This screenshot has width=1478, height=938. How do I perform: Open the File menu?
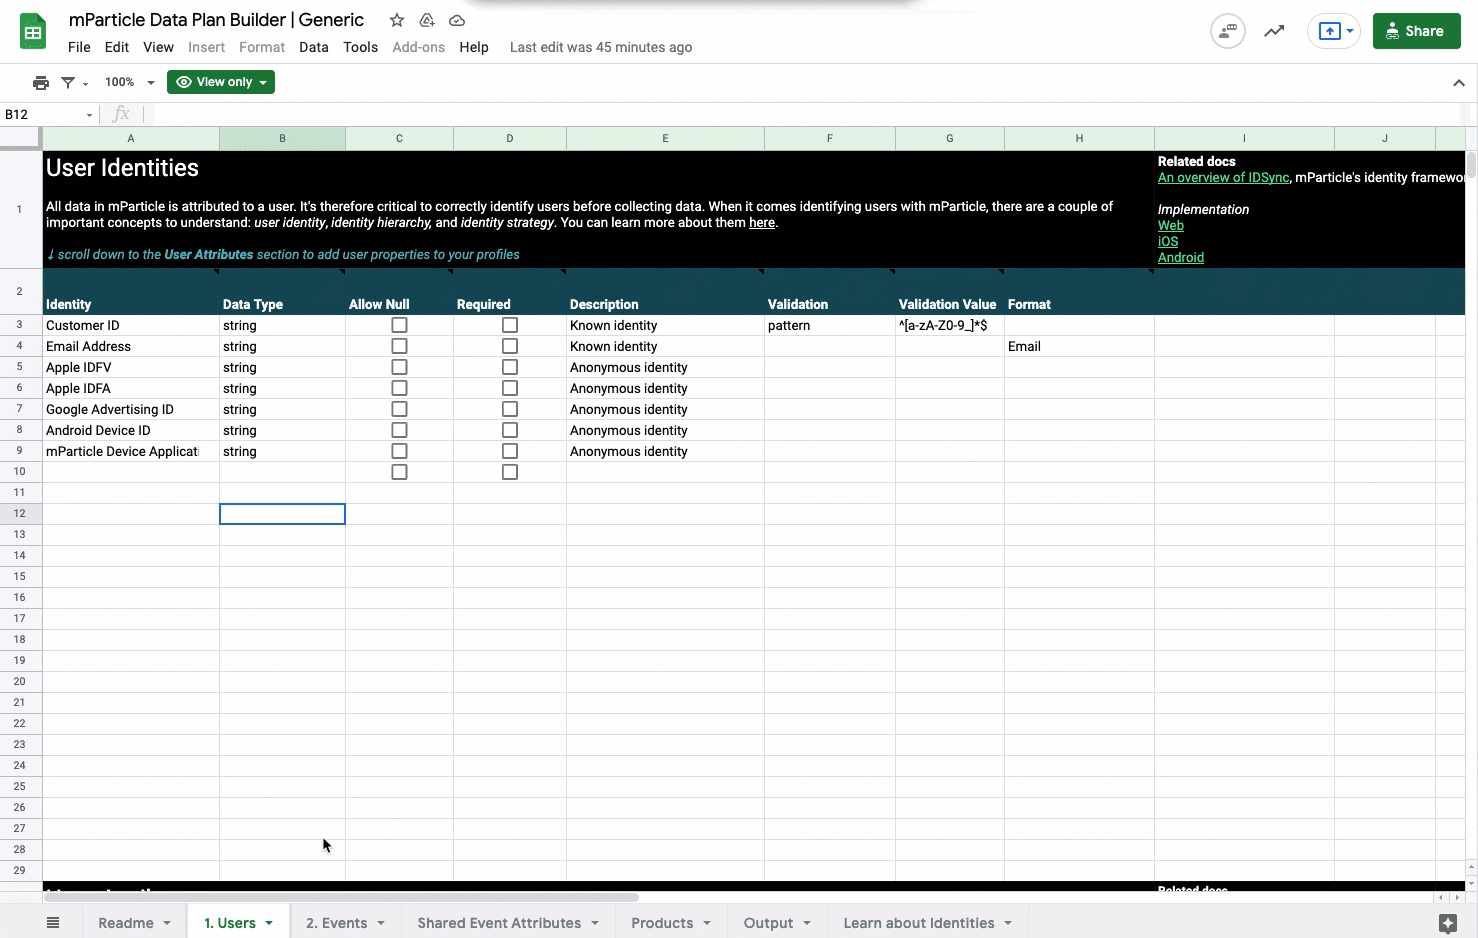tap(79, 47)
